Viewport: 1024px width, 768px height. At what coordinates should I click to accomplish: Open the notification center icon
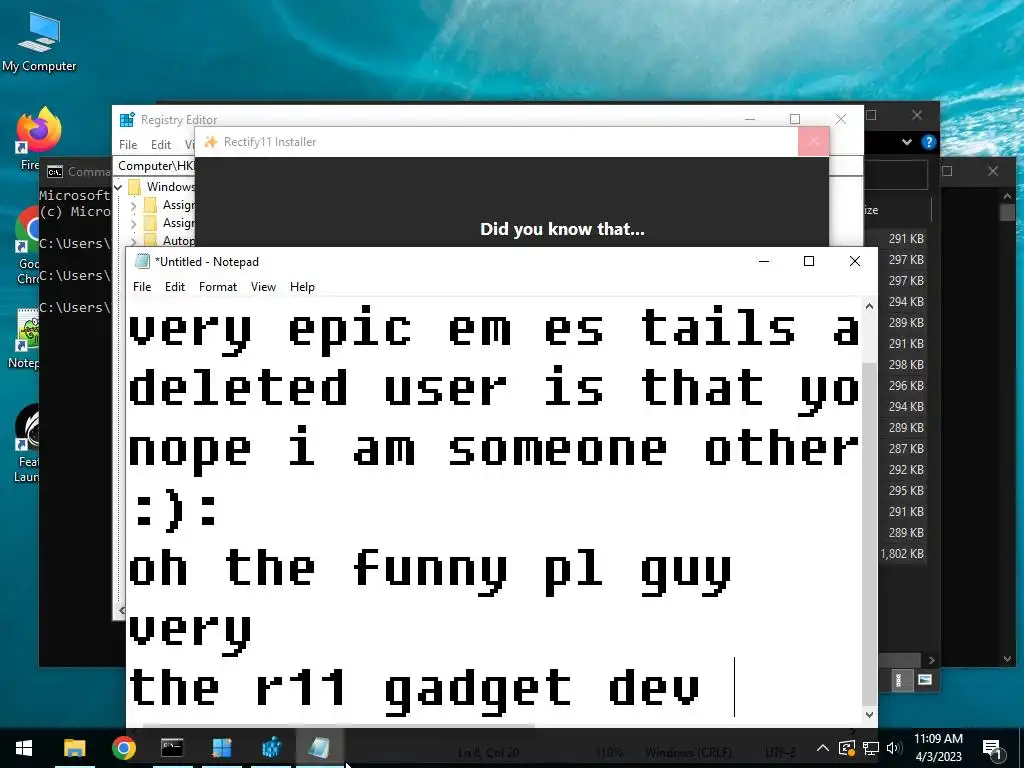[x=993, y=748]
